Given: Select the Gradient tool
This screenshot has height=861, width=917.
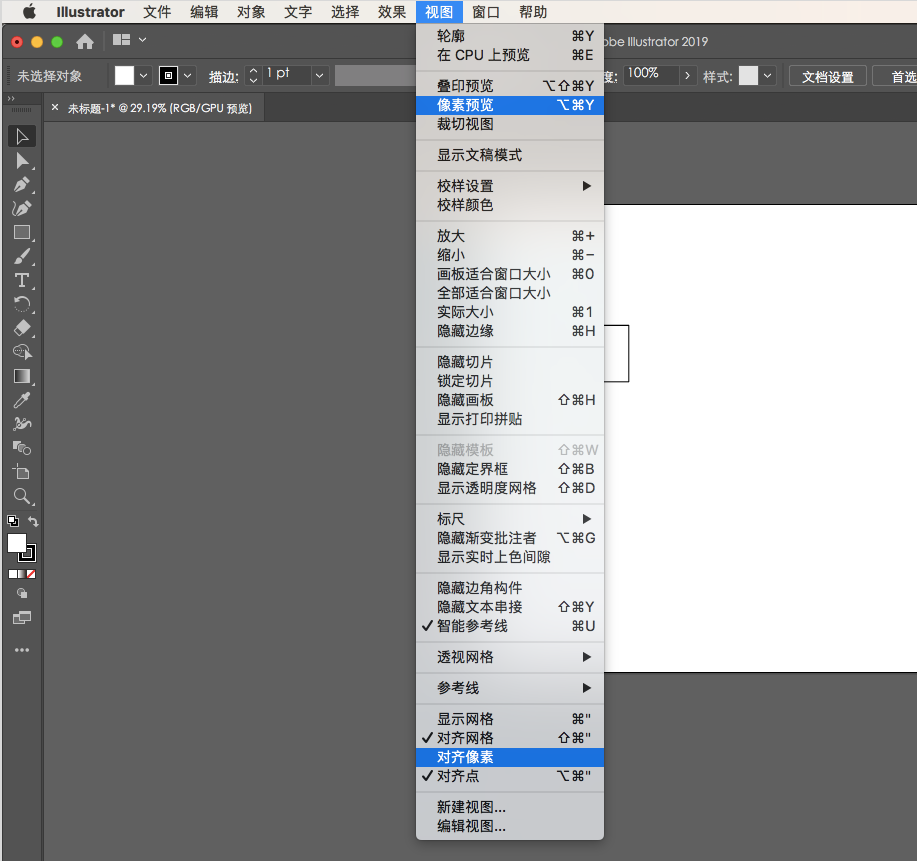Looking at the screenshot, I should (22, 376).
